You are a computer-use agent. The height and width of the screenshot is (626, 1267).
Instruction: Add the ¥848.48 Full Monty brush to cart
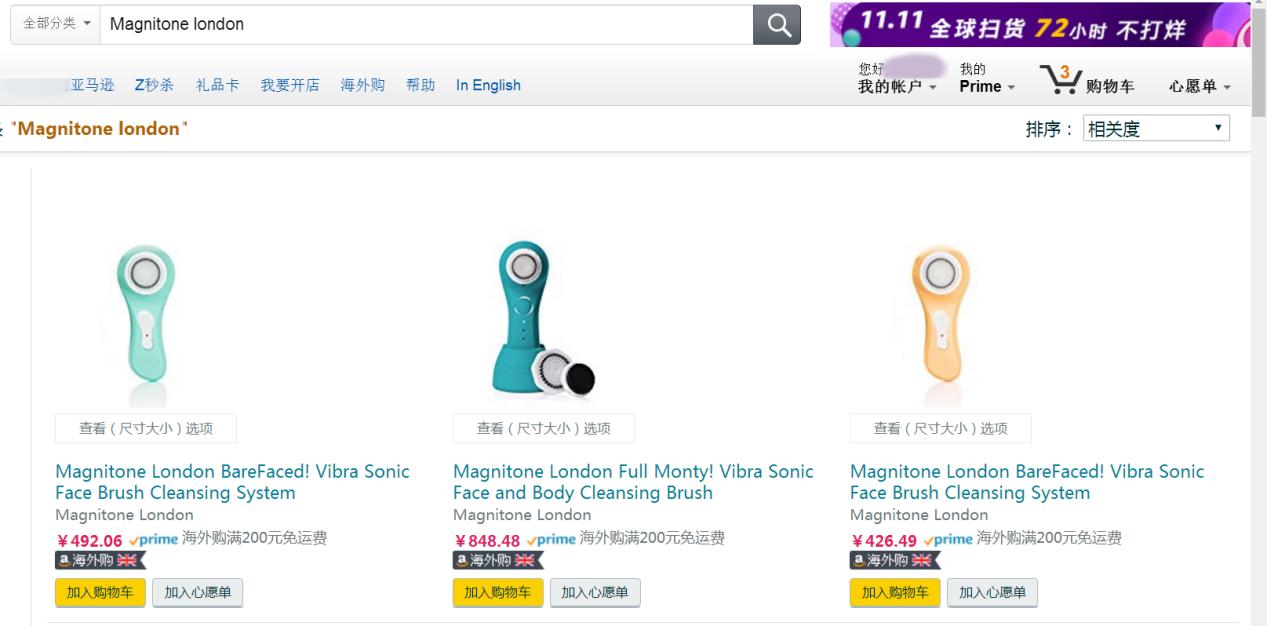click(x=498, y=592)
